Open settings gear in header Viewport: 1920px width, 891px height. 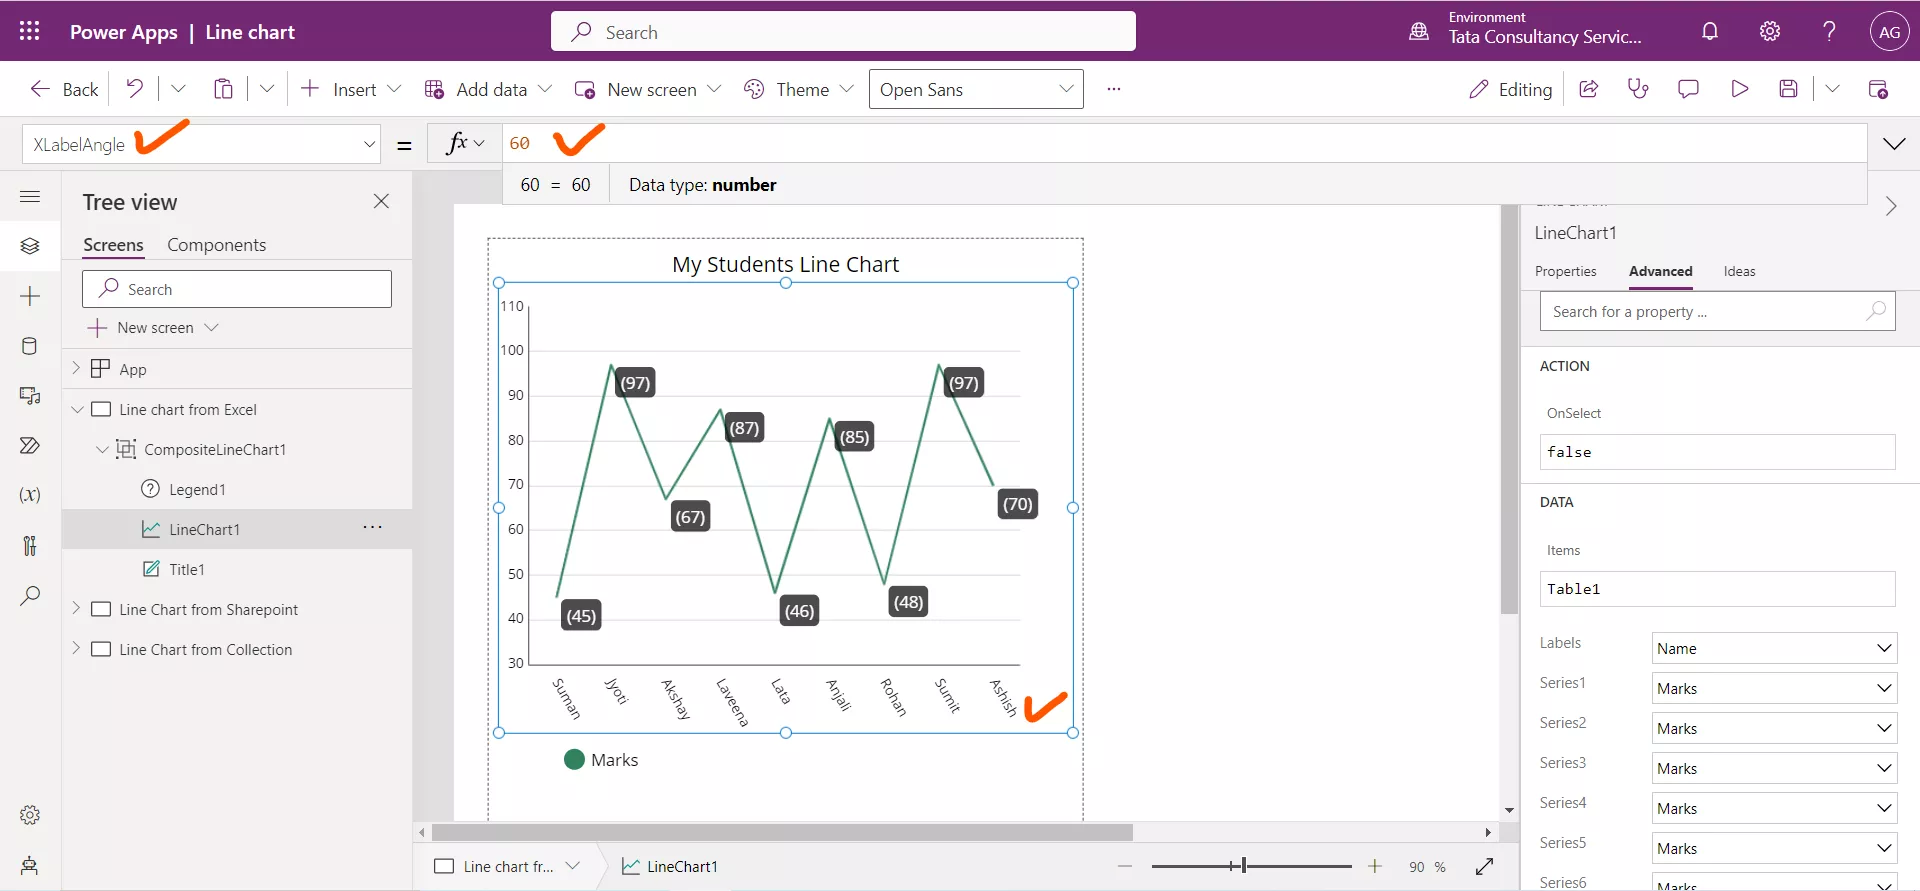coord(1770,31)
